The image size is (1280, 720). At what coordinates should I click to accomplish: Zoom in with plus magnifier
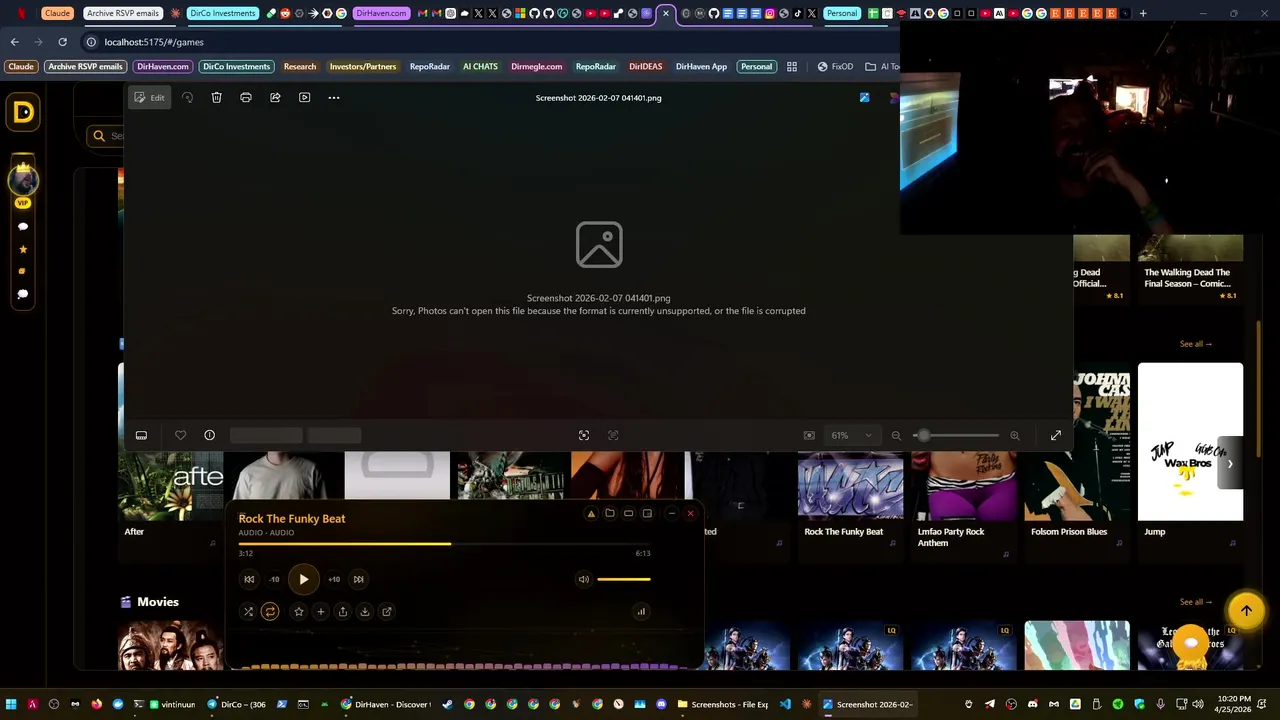[x=1015, y=435]
